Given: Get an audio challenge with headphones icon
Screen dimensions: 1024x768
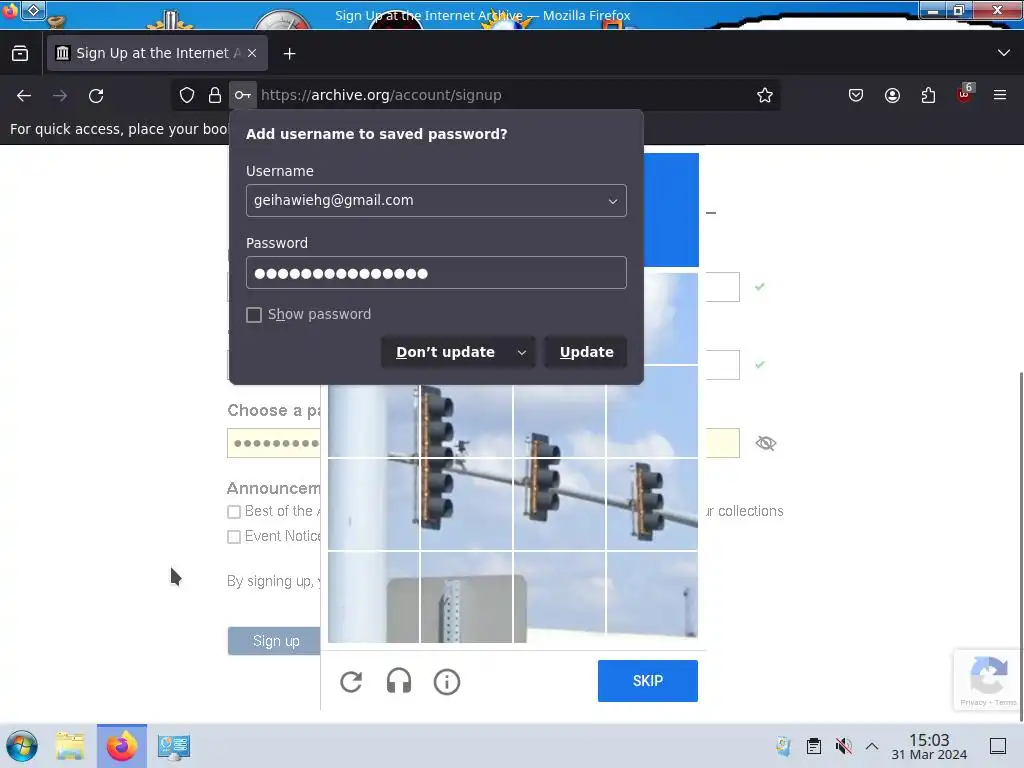Looking at the screenshot, I should click(x=399, y=682).
